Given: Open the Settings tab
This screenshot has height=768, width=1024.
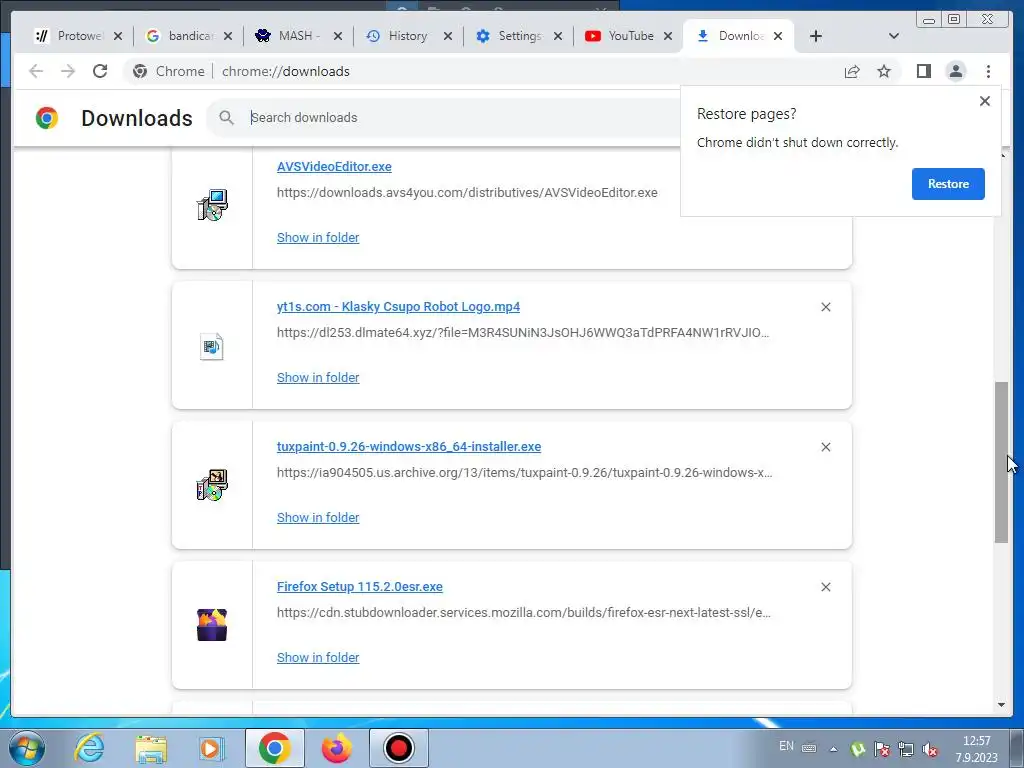Looking at the screenshot, I should tap(518, 36).
